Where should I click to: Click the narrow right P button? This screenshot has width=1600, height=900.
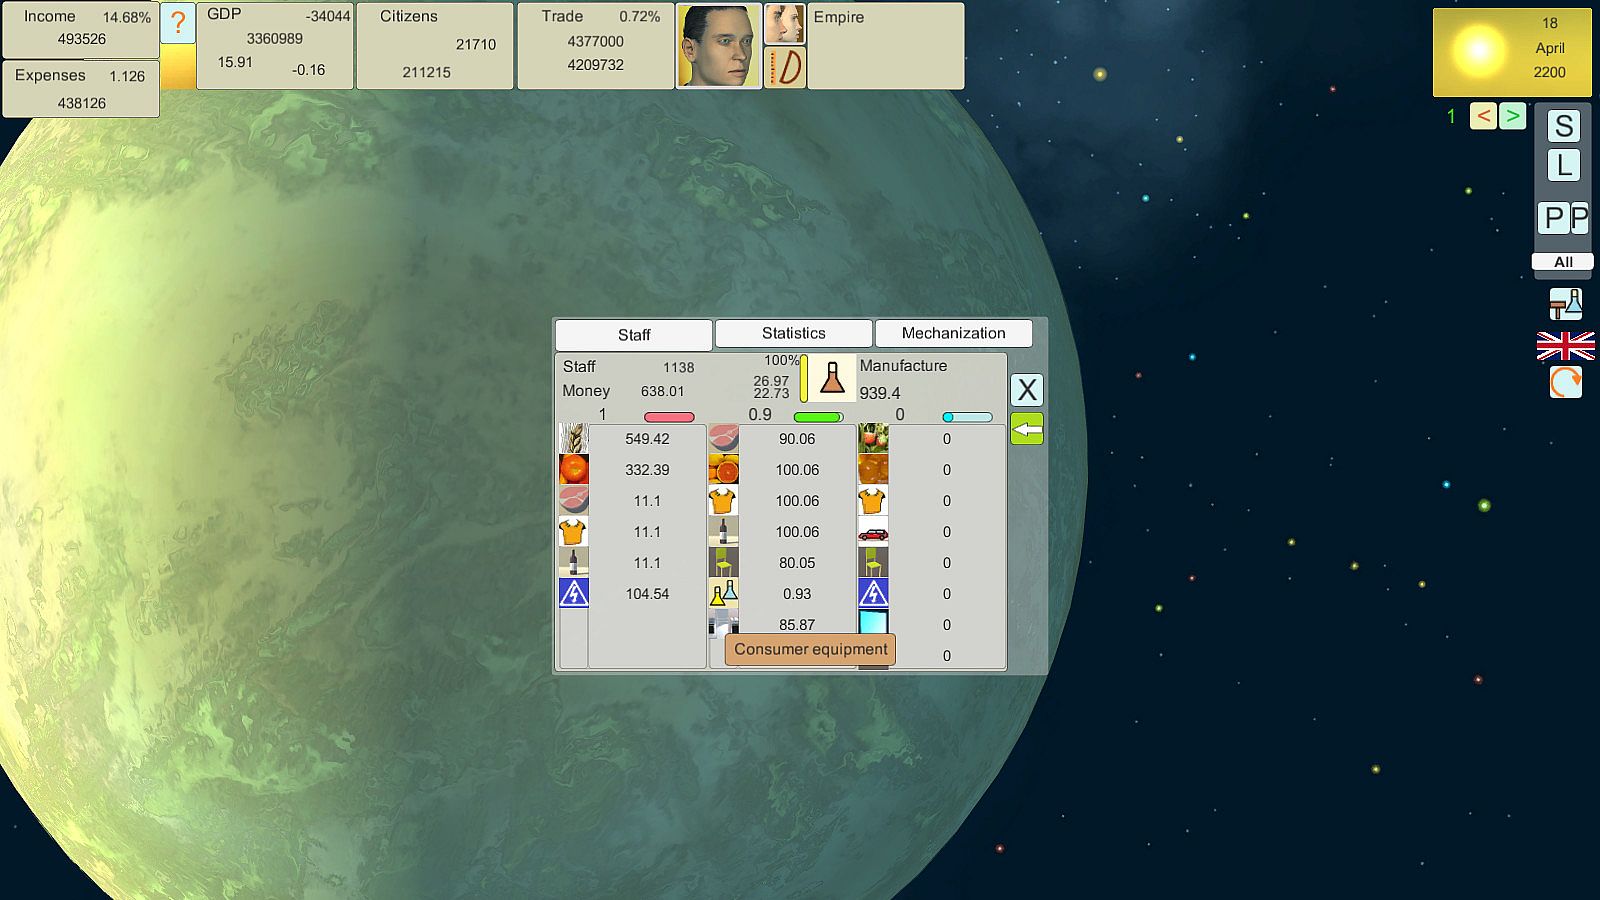pyautogui.click(x=1580, y=217)
